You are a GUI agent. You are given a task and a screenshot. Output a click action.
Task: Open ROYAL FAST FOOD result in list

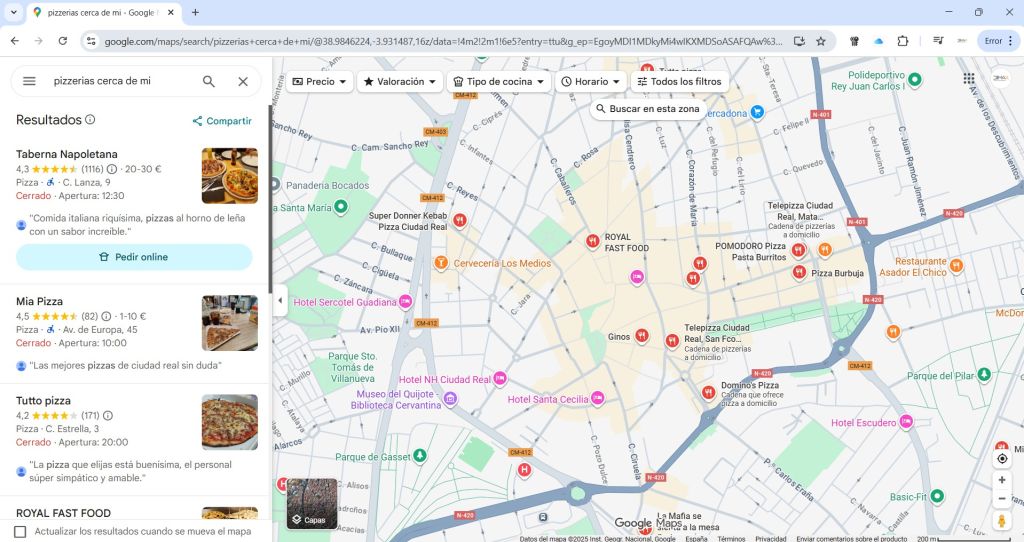63,513
